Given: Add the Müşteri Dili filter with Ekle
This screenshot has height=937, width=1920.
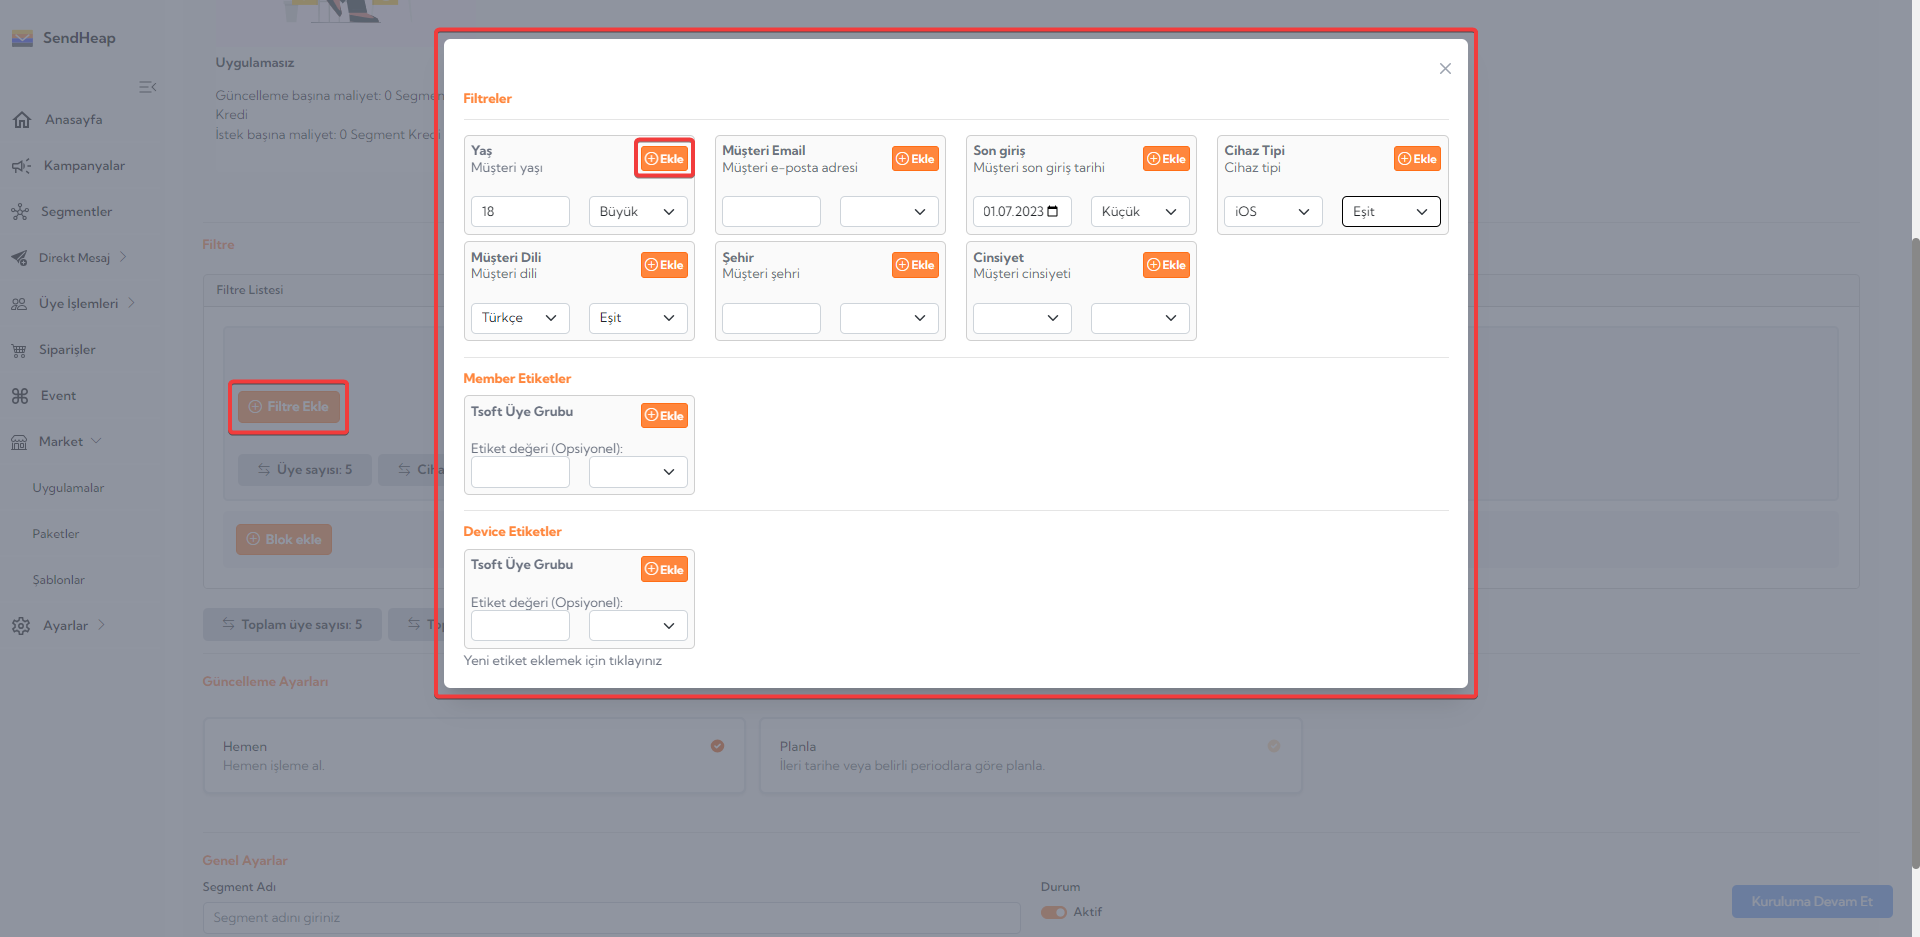Looking at the screenshot, I should pos(664,265).
